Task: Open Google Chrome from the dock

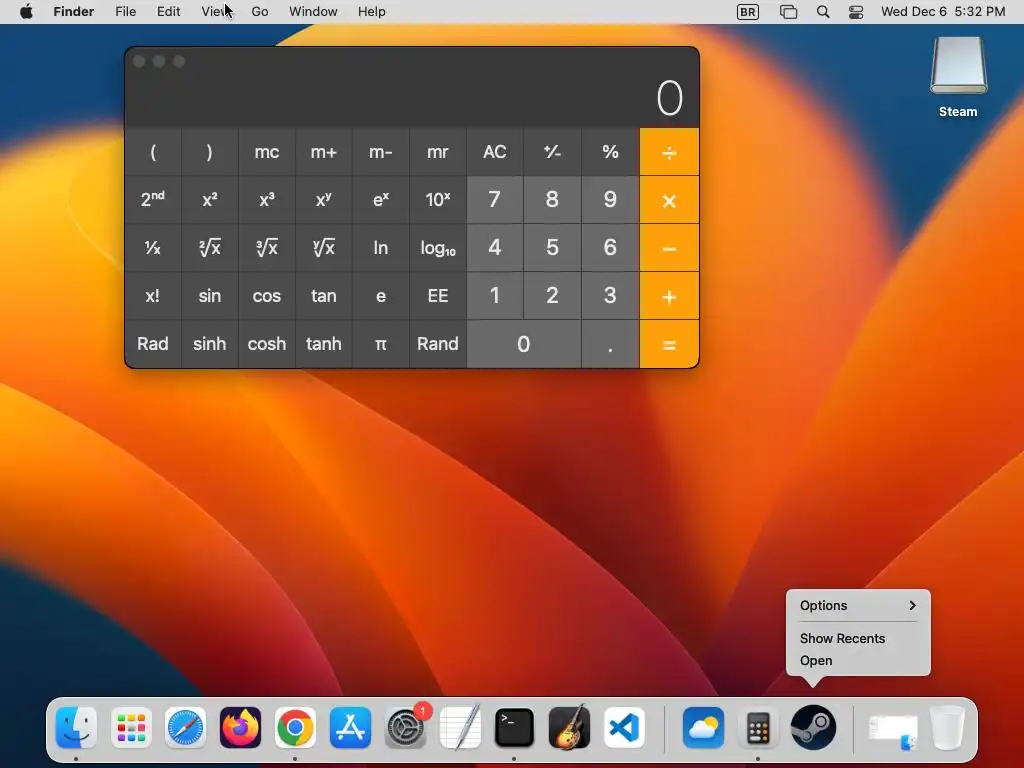Action: tap(295, 728)
